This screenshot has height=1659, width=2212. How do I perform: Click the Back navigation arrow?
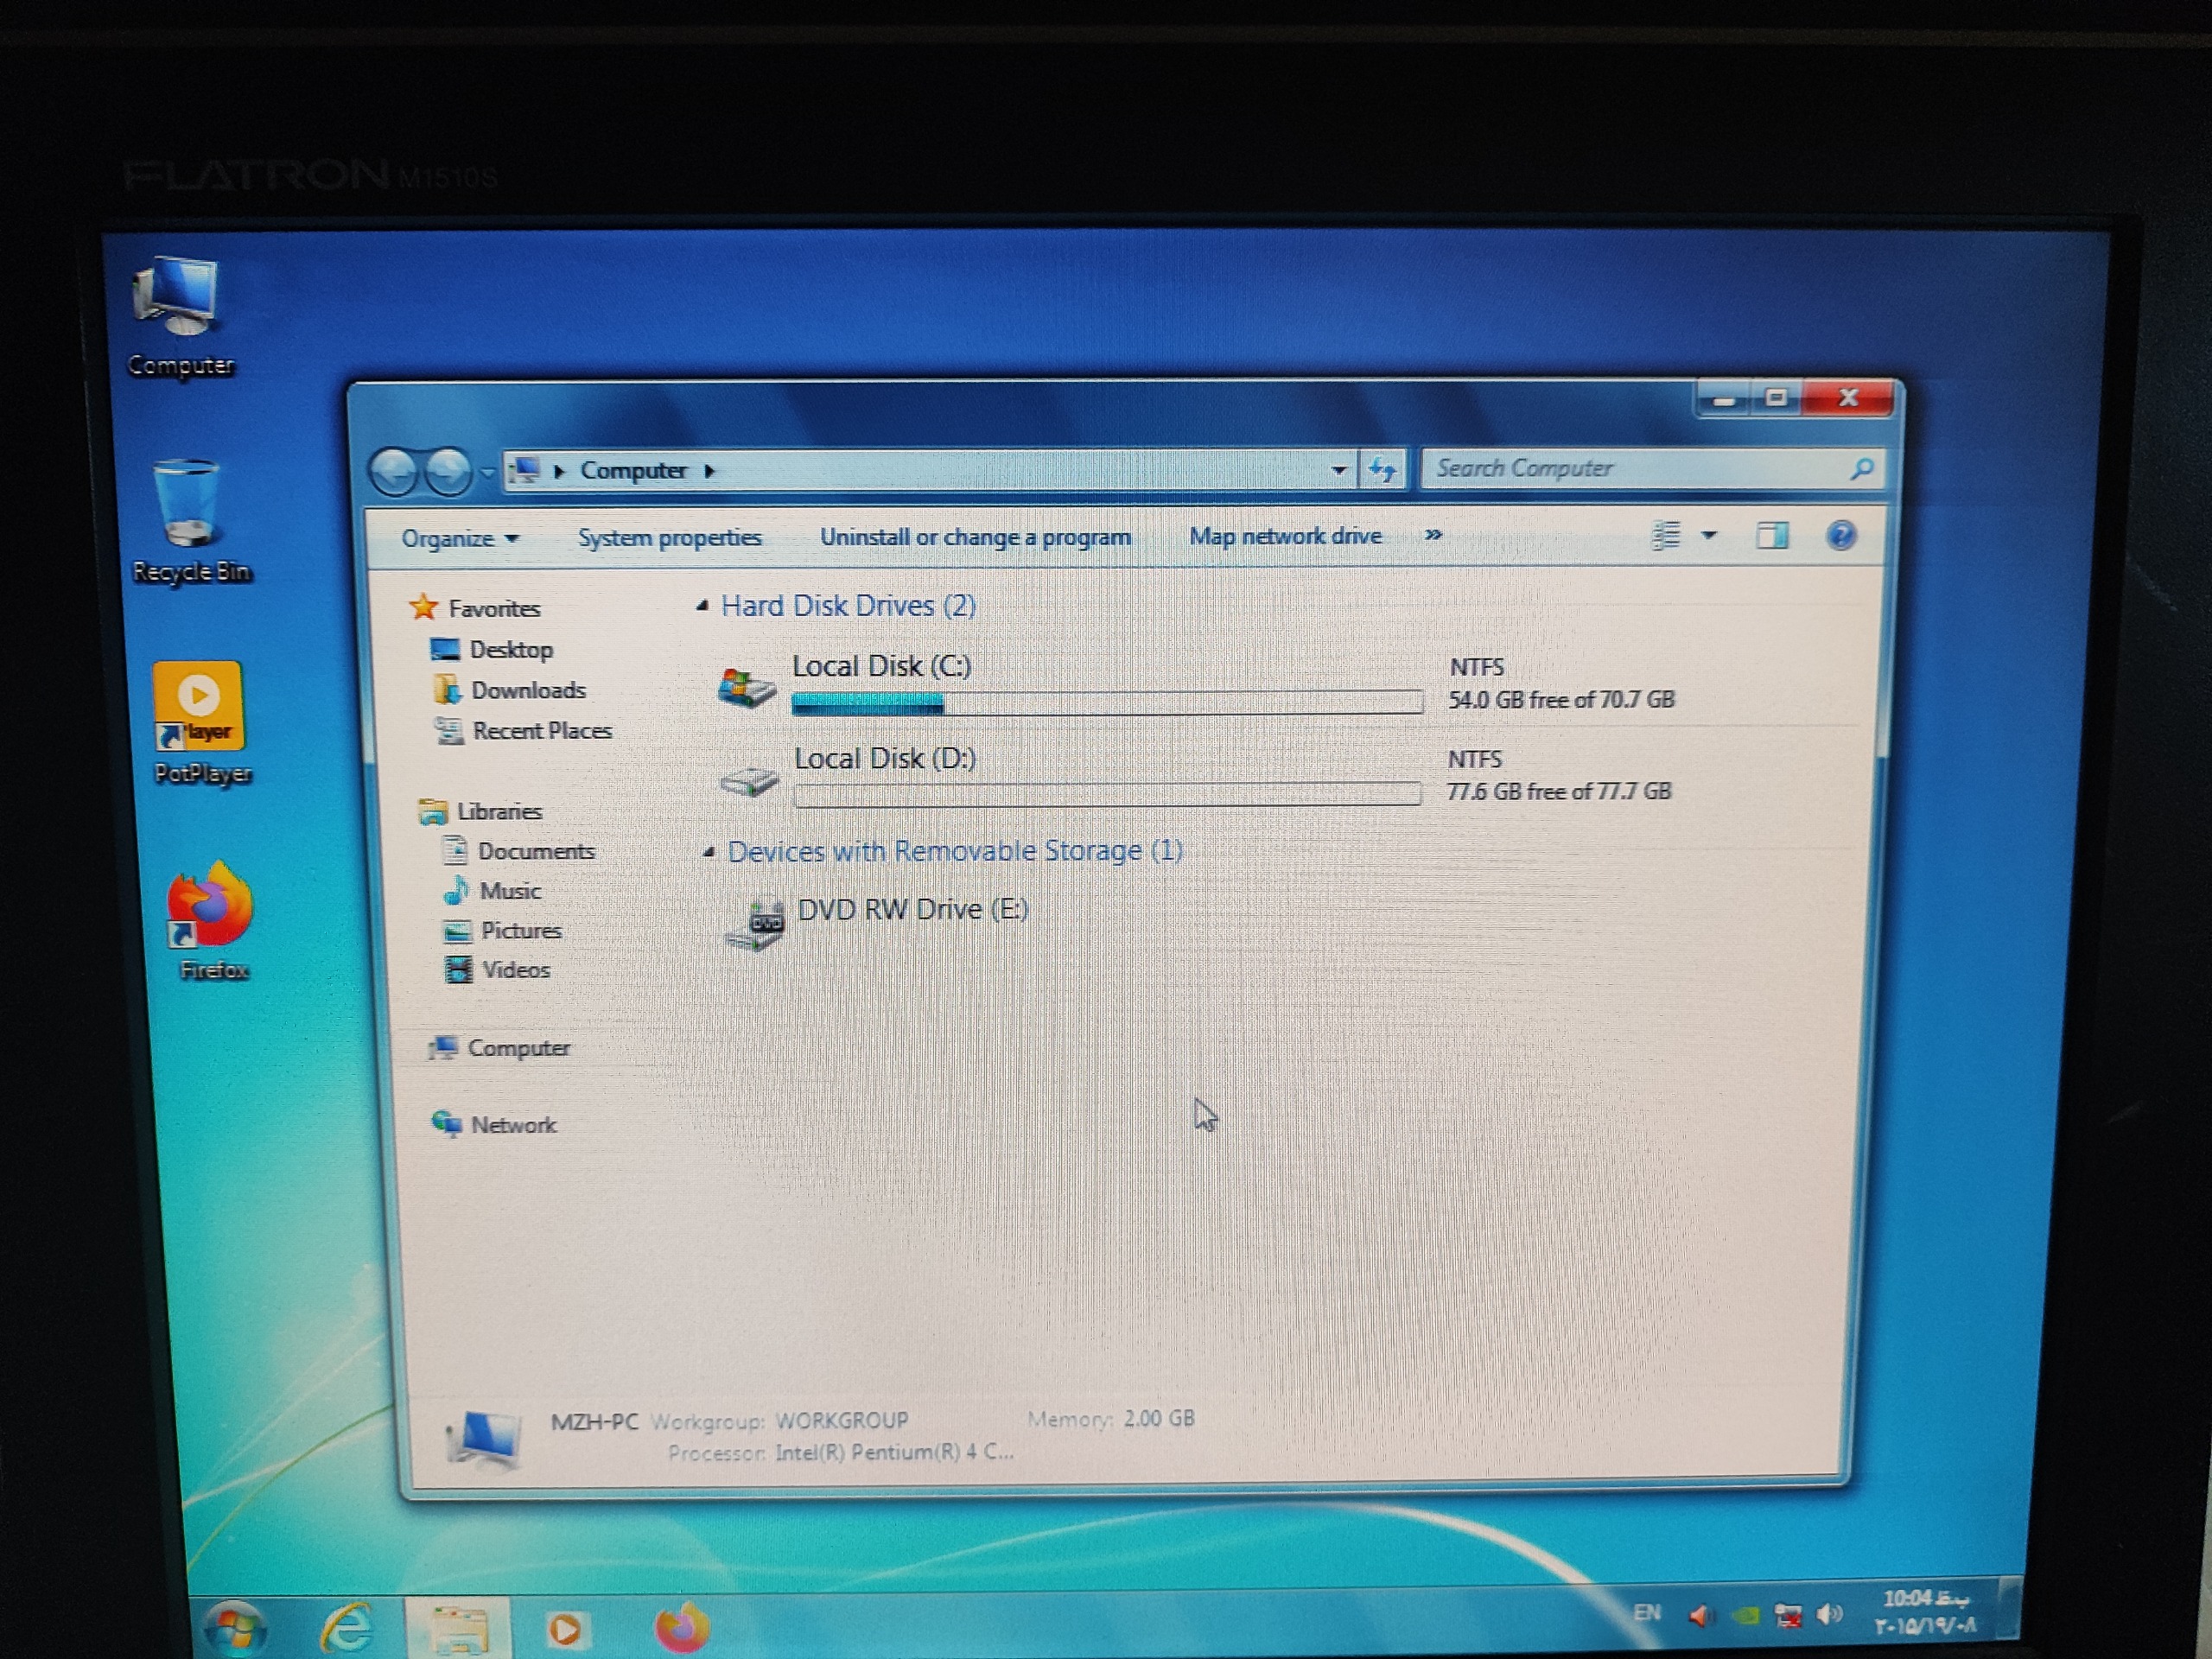click(x=394, y=471)
